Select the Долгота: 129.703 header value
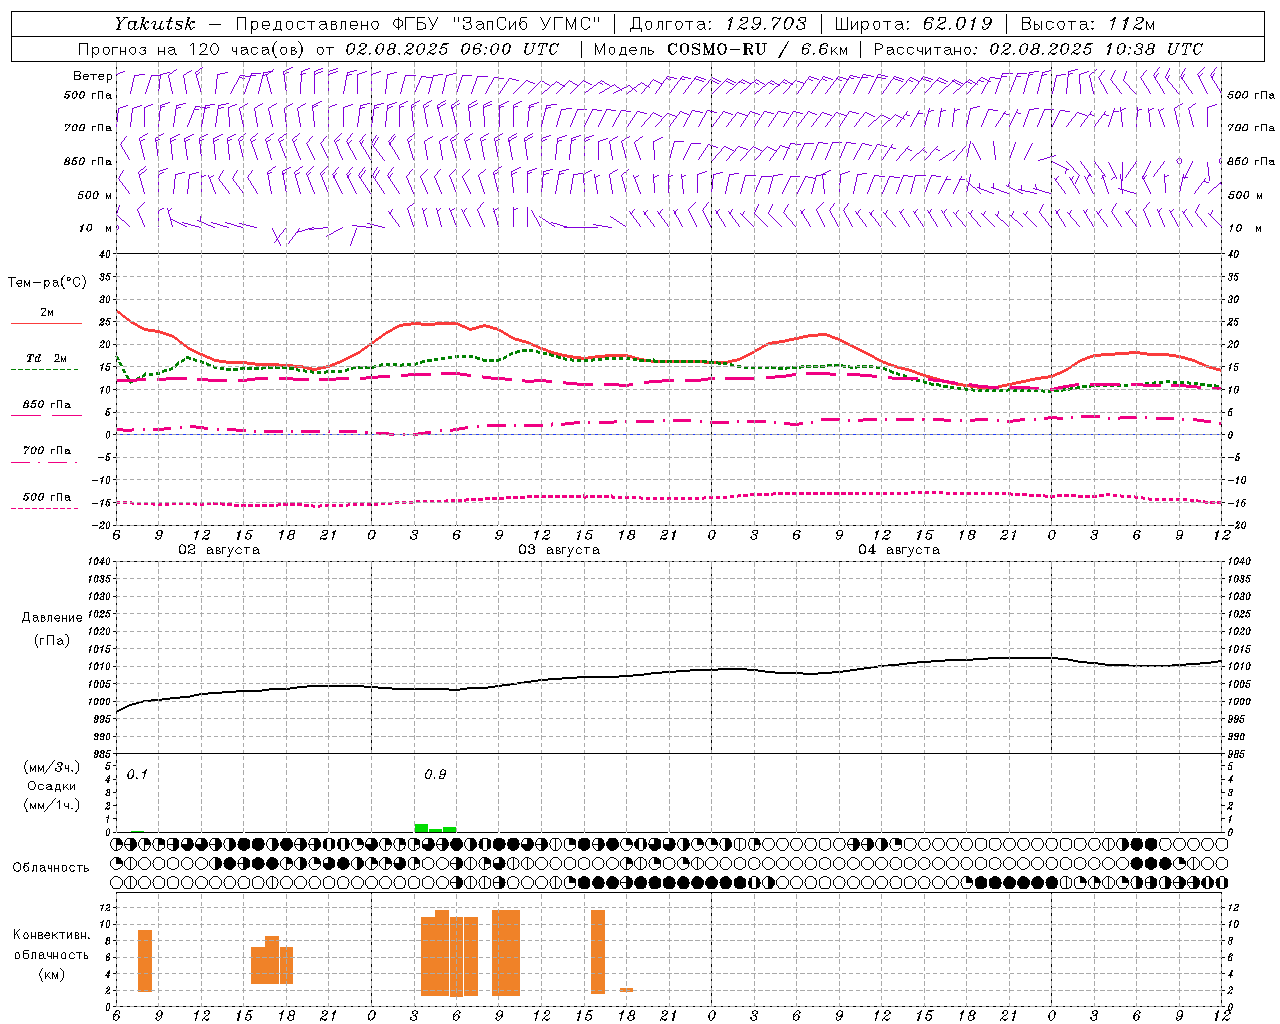This screenshot has width=1280, height=1024. point(717,24)
